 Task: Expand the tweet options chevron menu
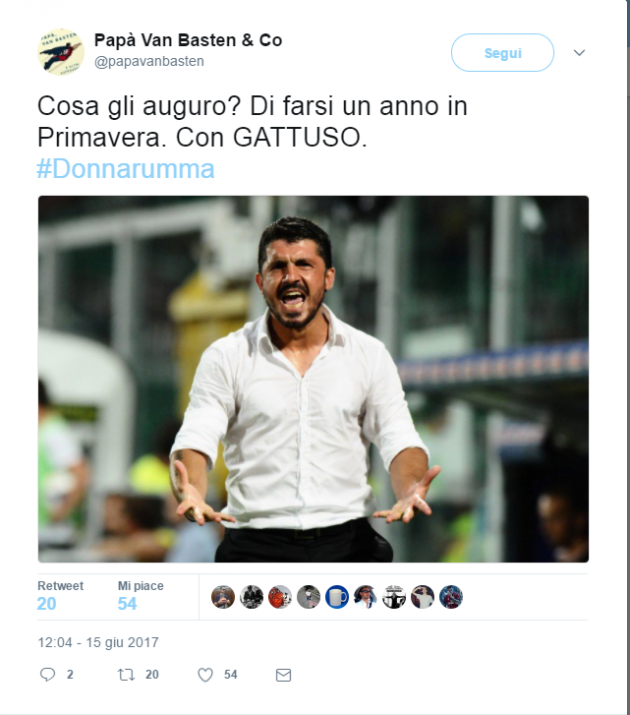(x=579, y=53)
